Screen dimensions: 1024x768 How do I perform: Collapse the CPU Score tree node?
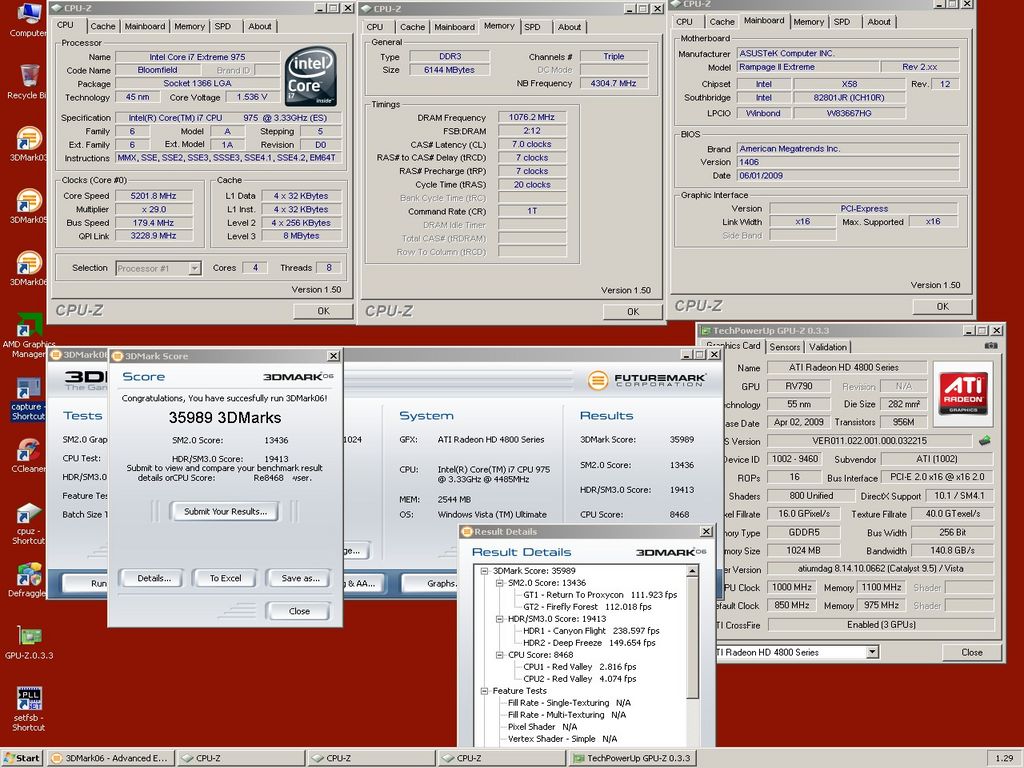500,654
